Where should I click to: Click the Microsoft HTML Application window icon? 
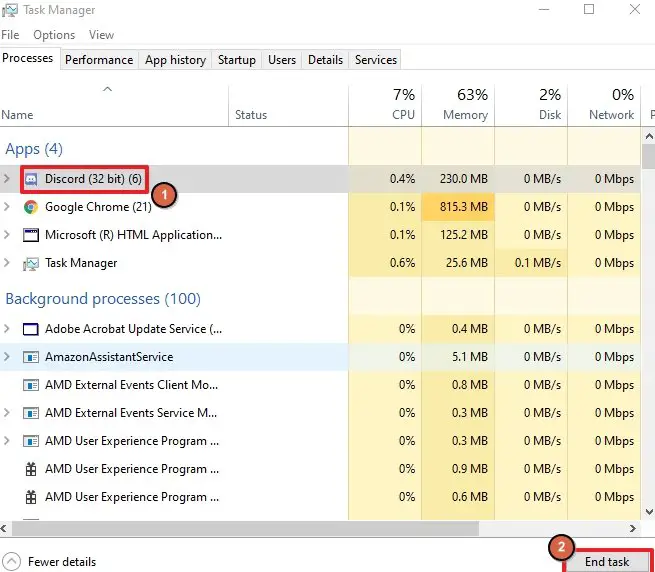31,235
